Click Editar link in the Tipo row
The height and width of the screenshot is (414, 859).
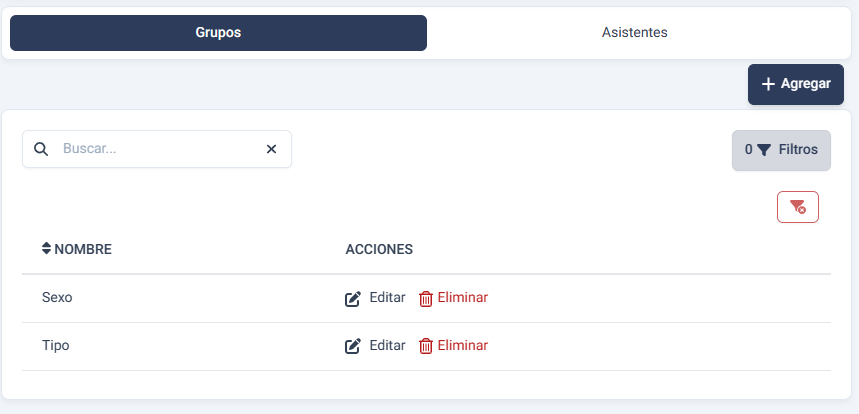(x=387, y=346)
